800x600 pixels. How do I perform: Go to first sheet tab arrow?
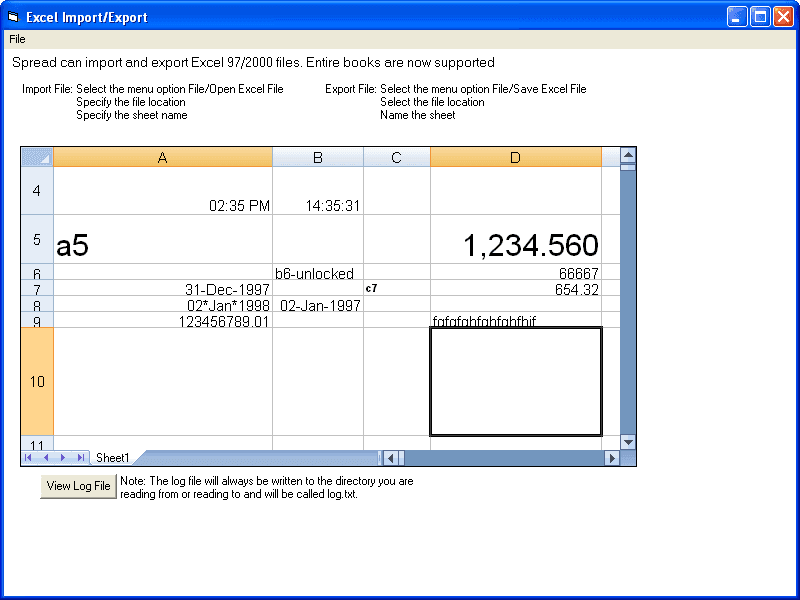tap(28, 458)
